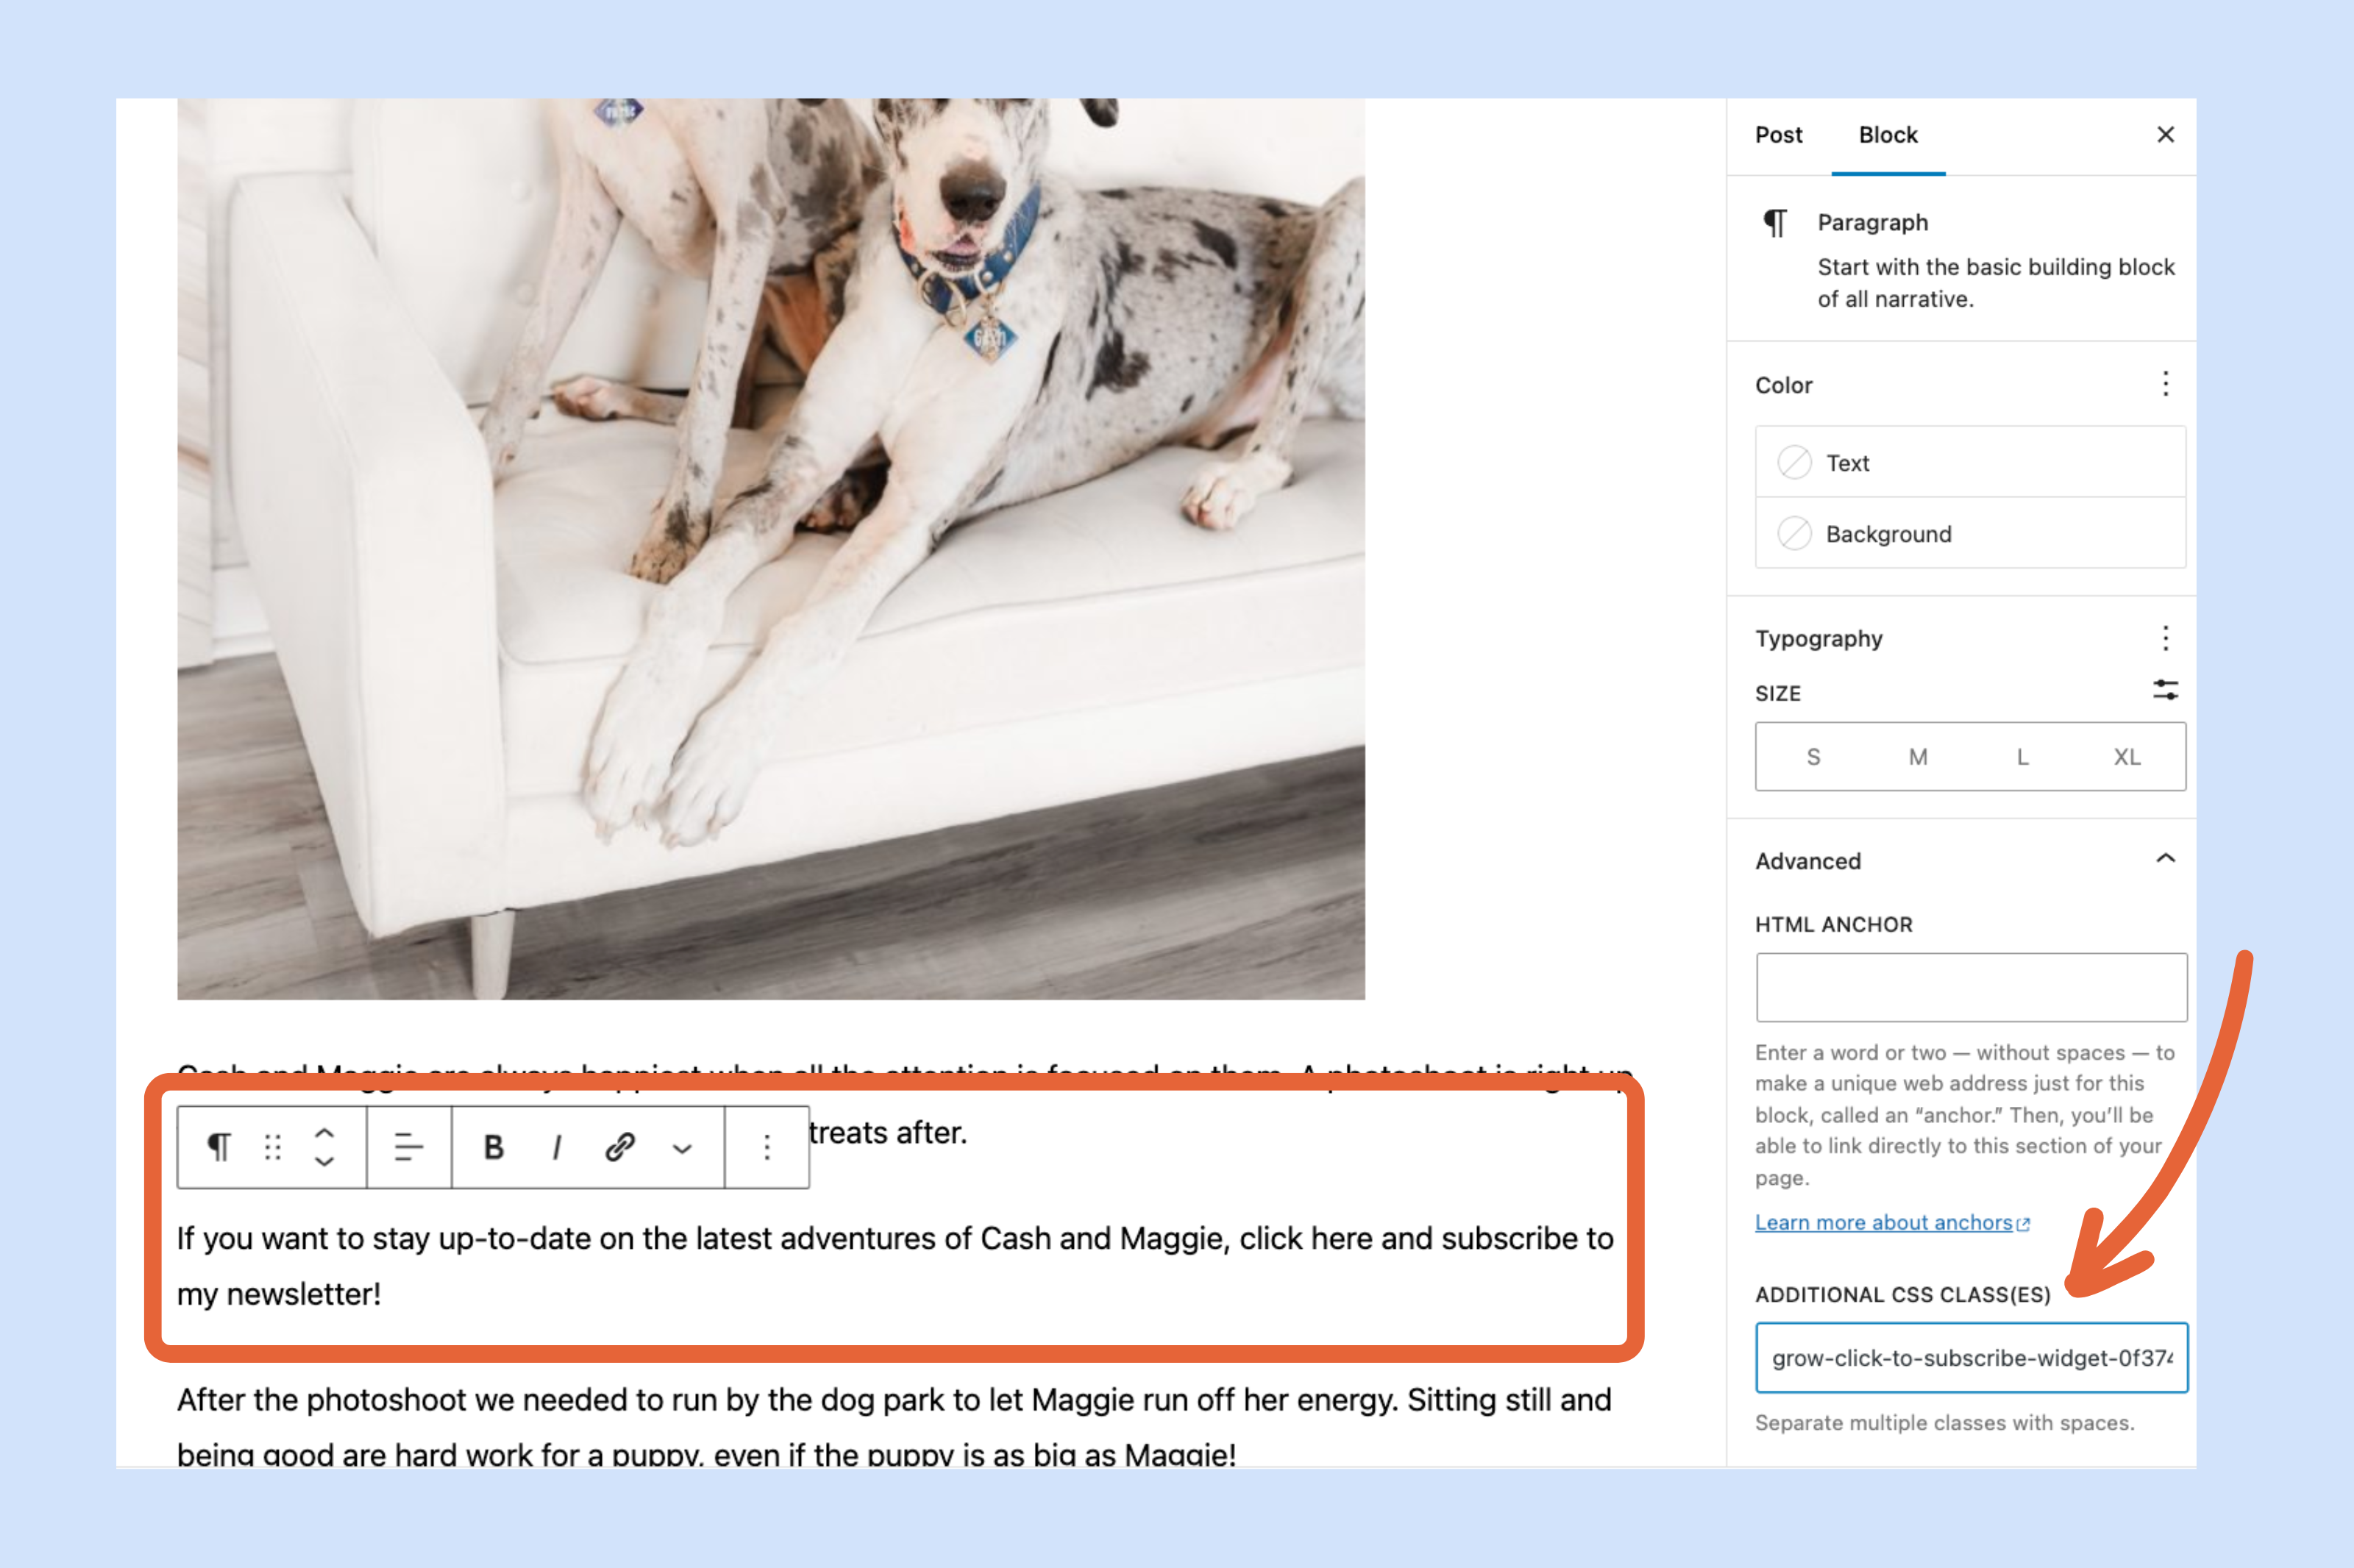Open block options three-dot menu

coord(767,1147)
